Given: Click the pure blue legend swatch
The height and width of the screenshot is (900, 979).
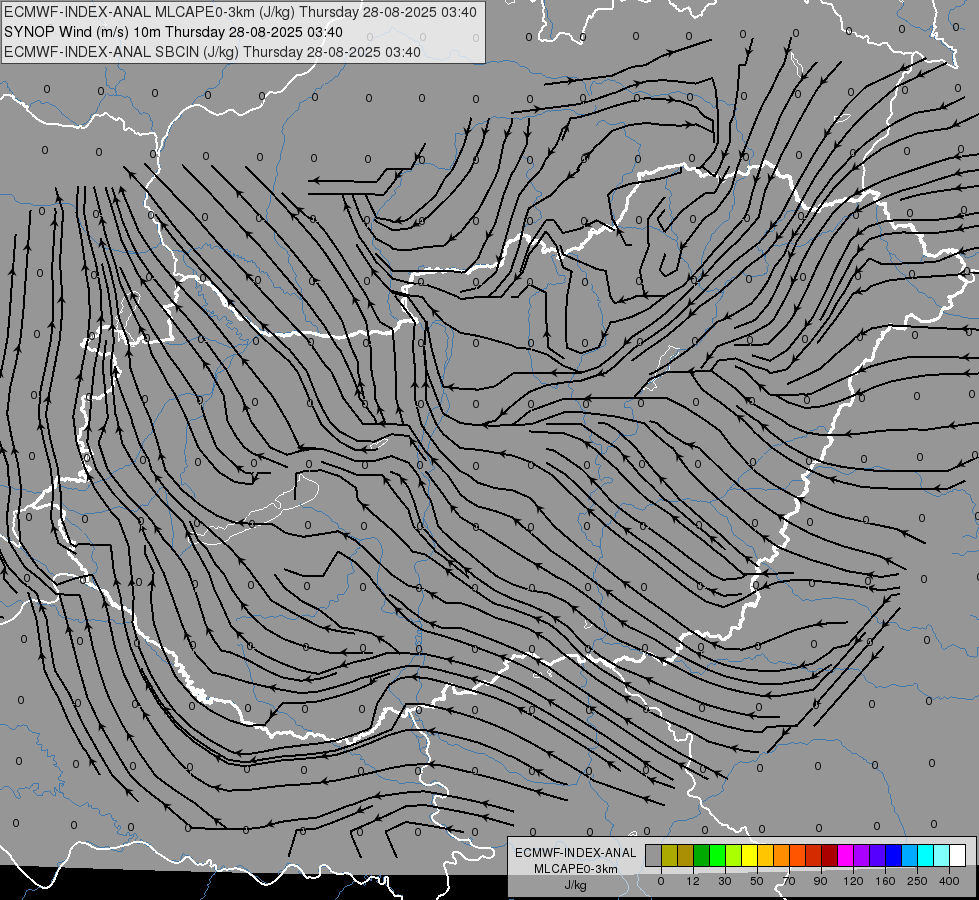Looking at the screenshot, I should coord(894,855).
